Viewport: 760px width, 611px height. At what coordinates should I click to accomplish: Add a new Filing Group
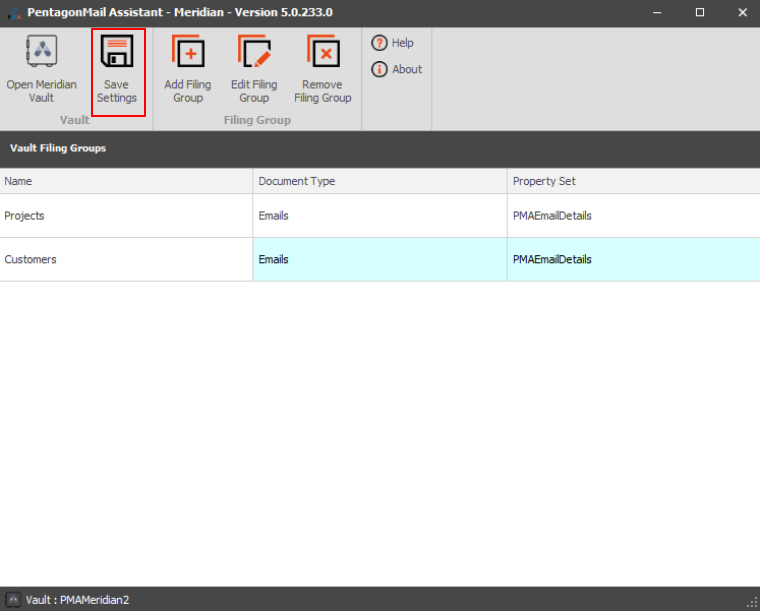point(188,69)
